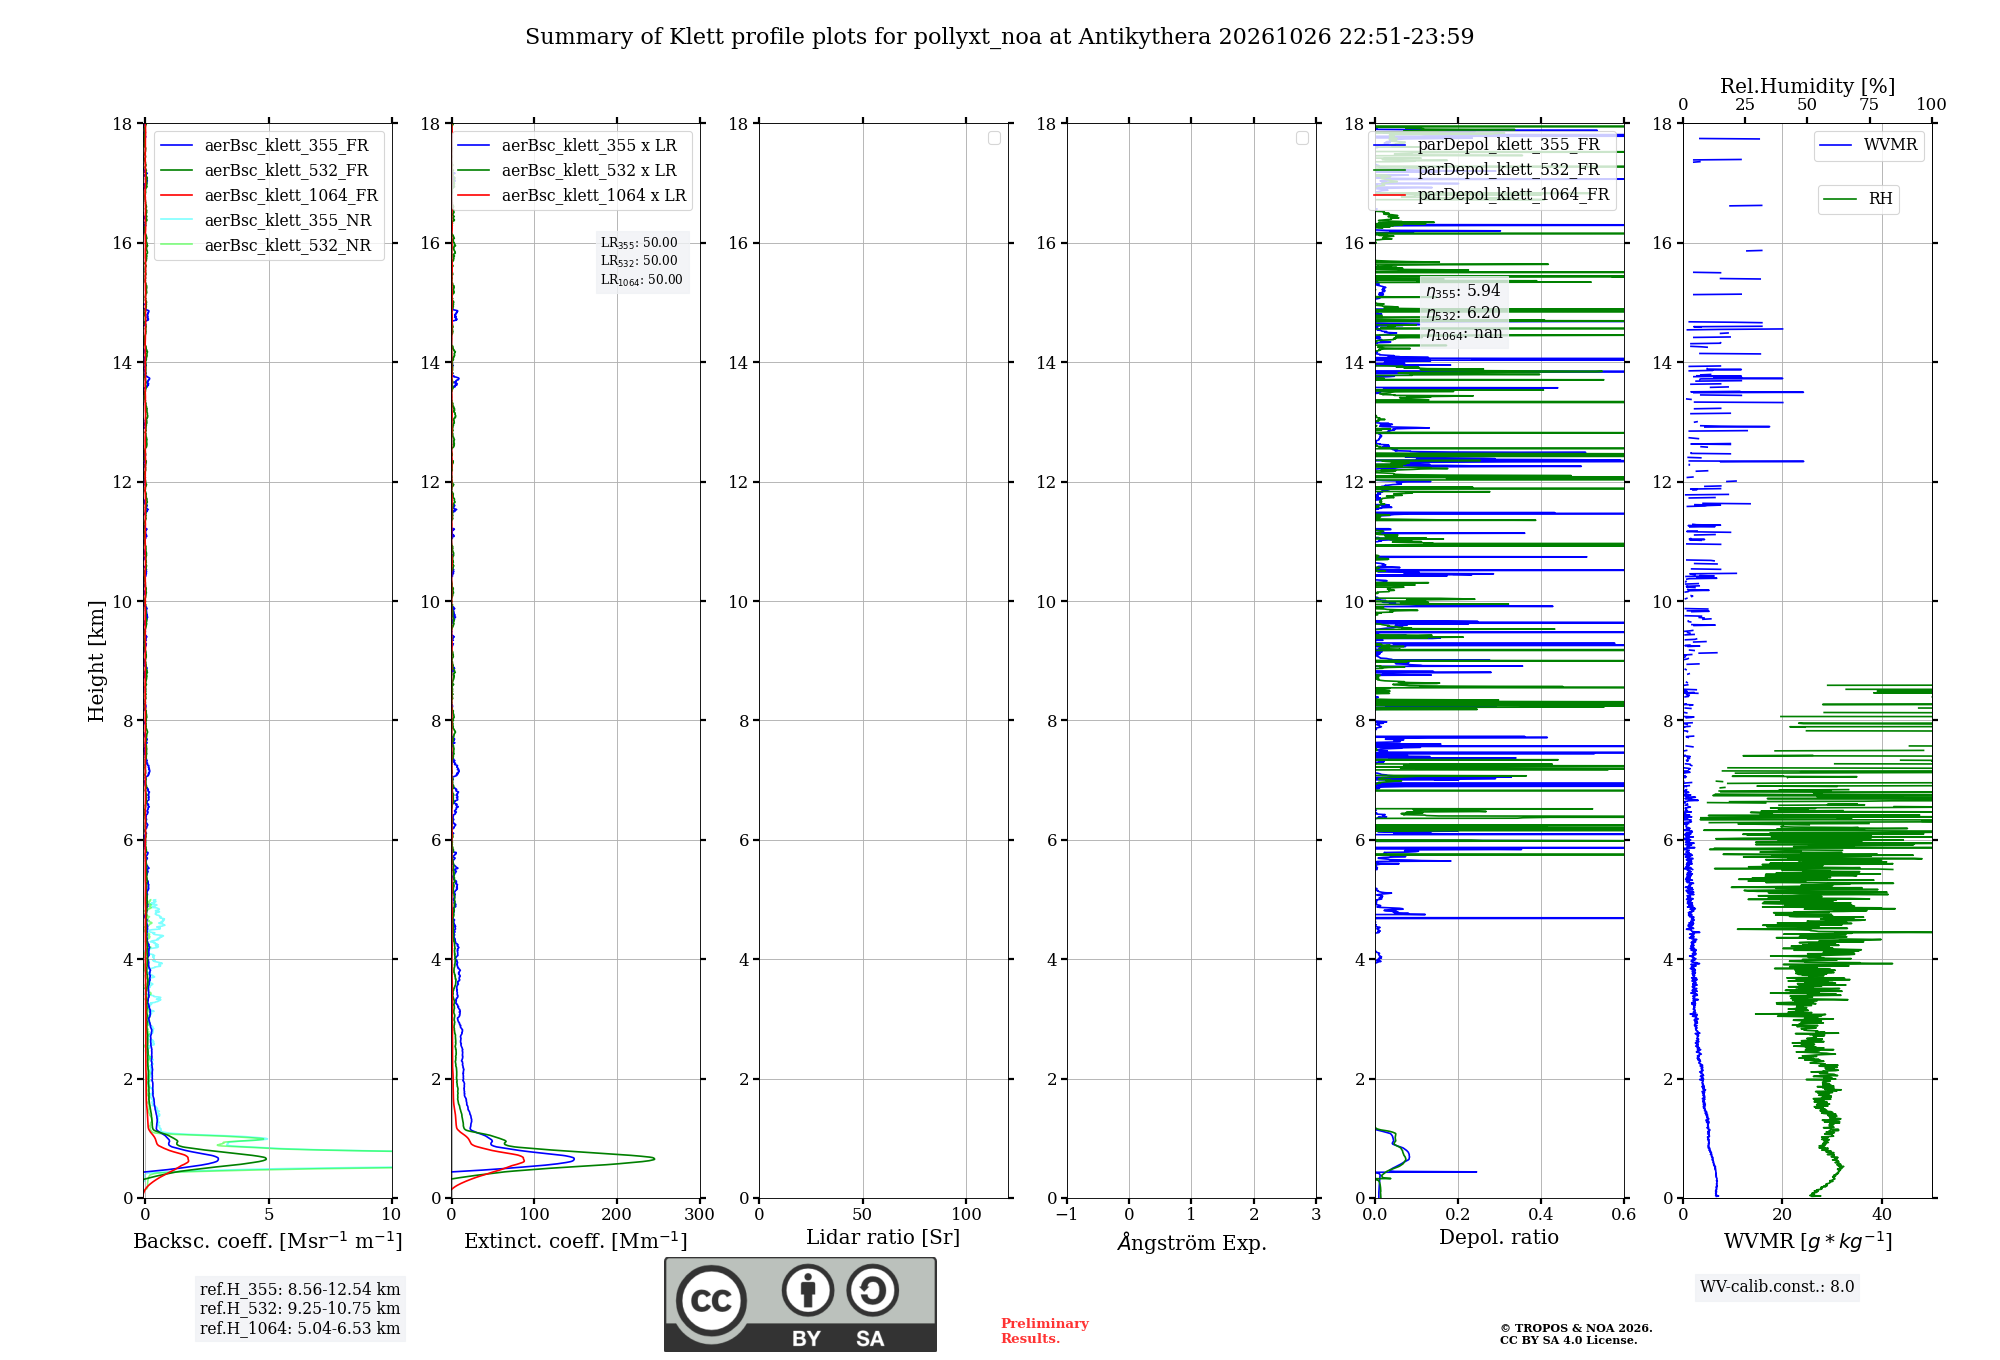Click the Lidar ratio [Sr] axis label
Viewport: 2000px width, 1360px height.
coord(883,1238)
